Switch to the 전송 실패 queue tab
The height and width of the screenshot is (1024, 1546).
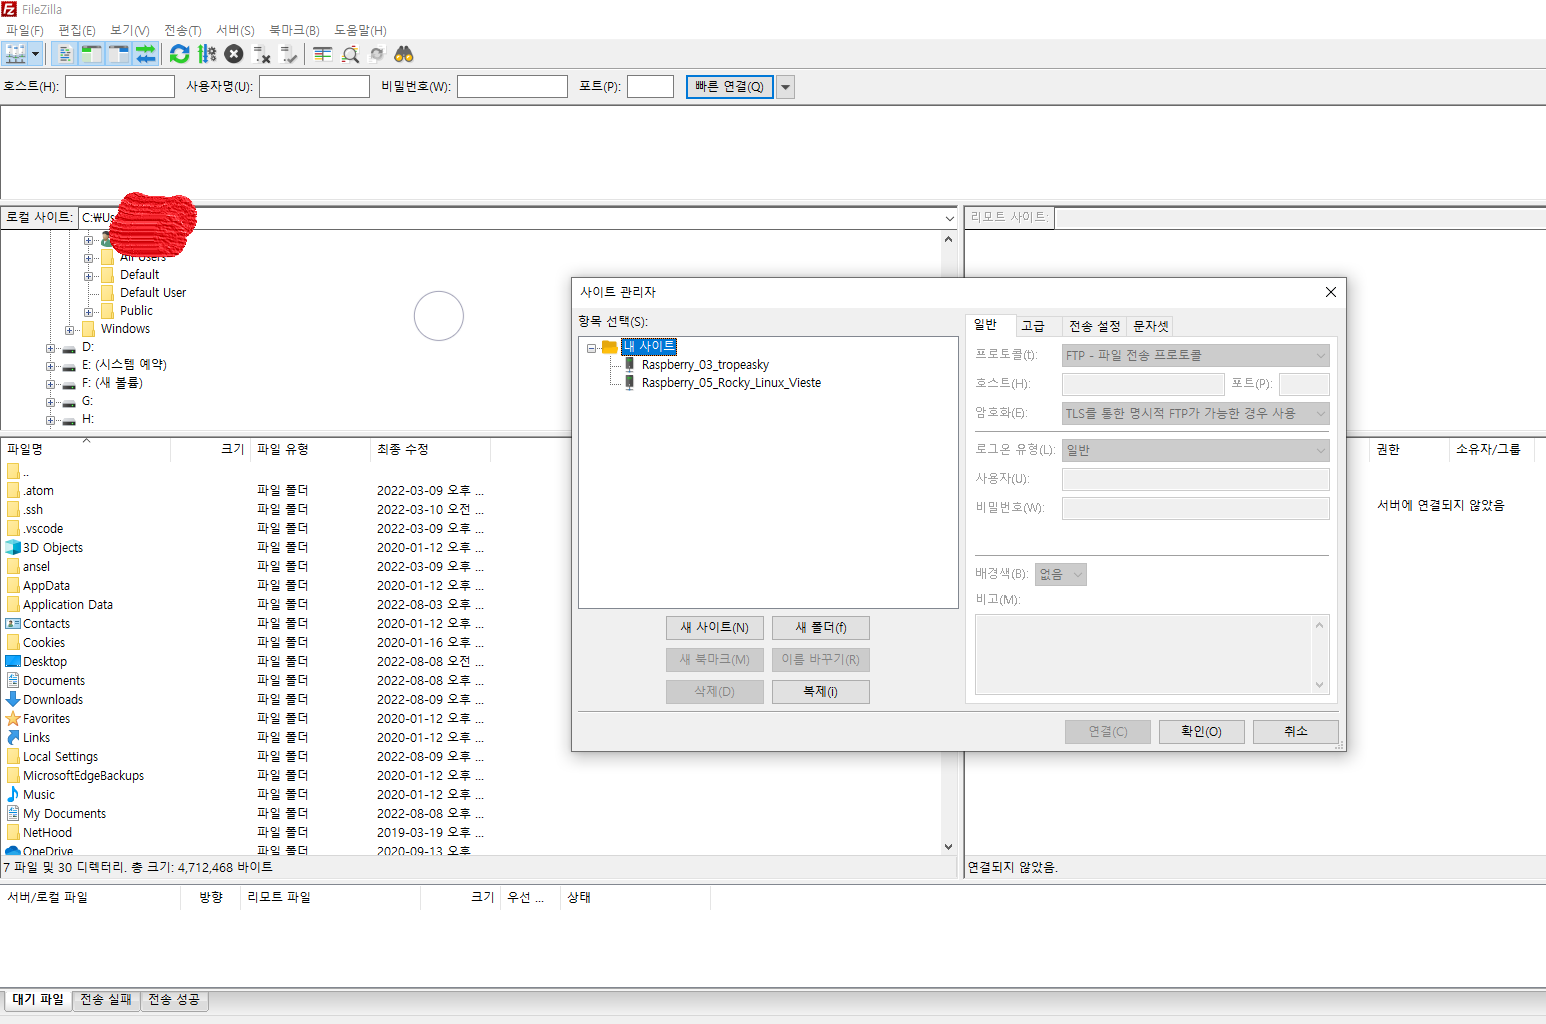(x=106, y=1000)
